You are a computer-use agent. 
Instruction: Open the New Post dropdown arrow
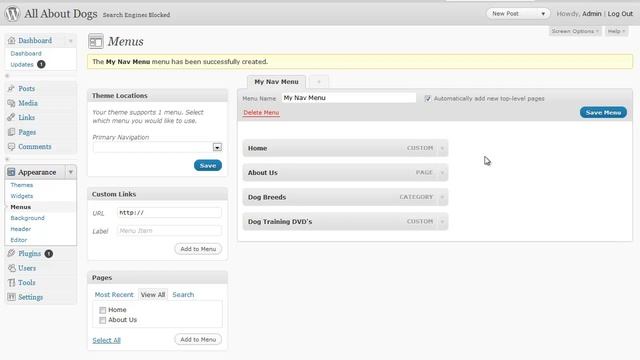tap(543, 14)
